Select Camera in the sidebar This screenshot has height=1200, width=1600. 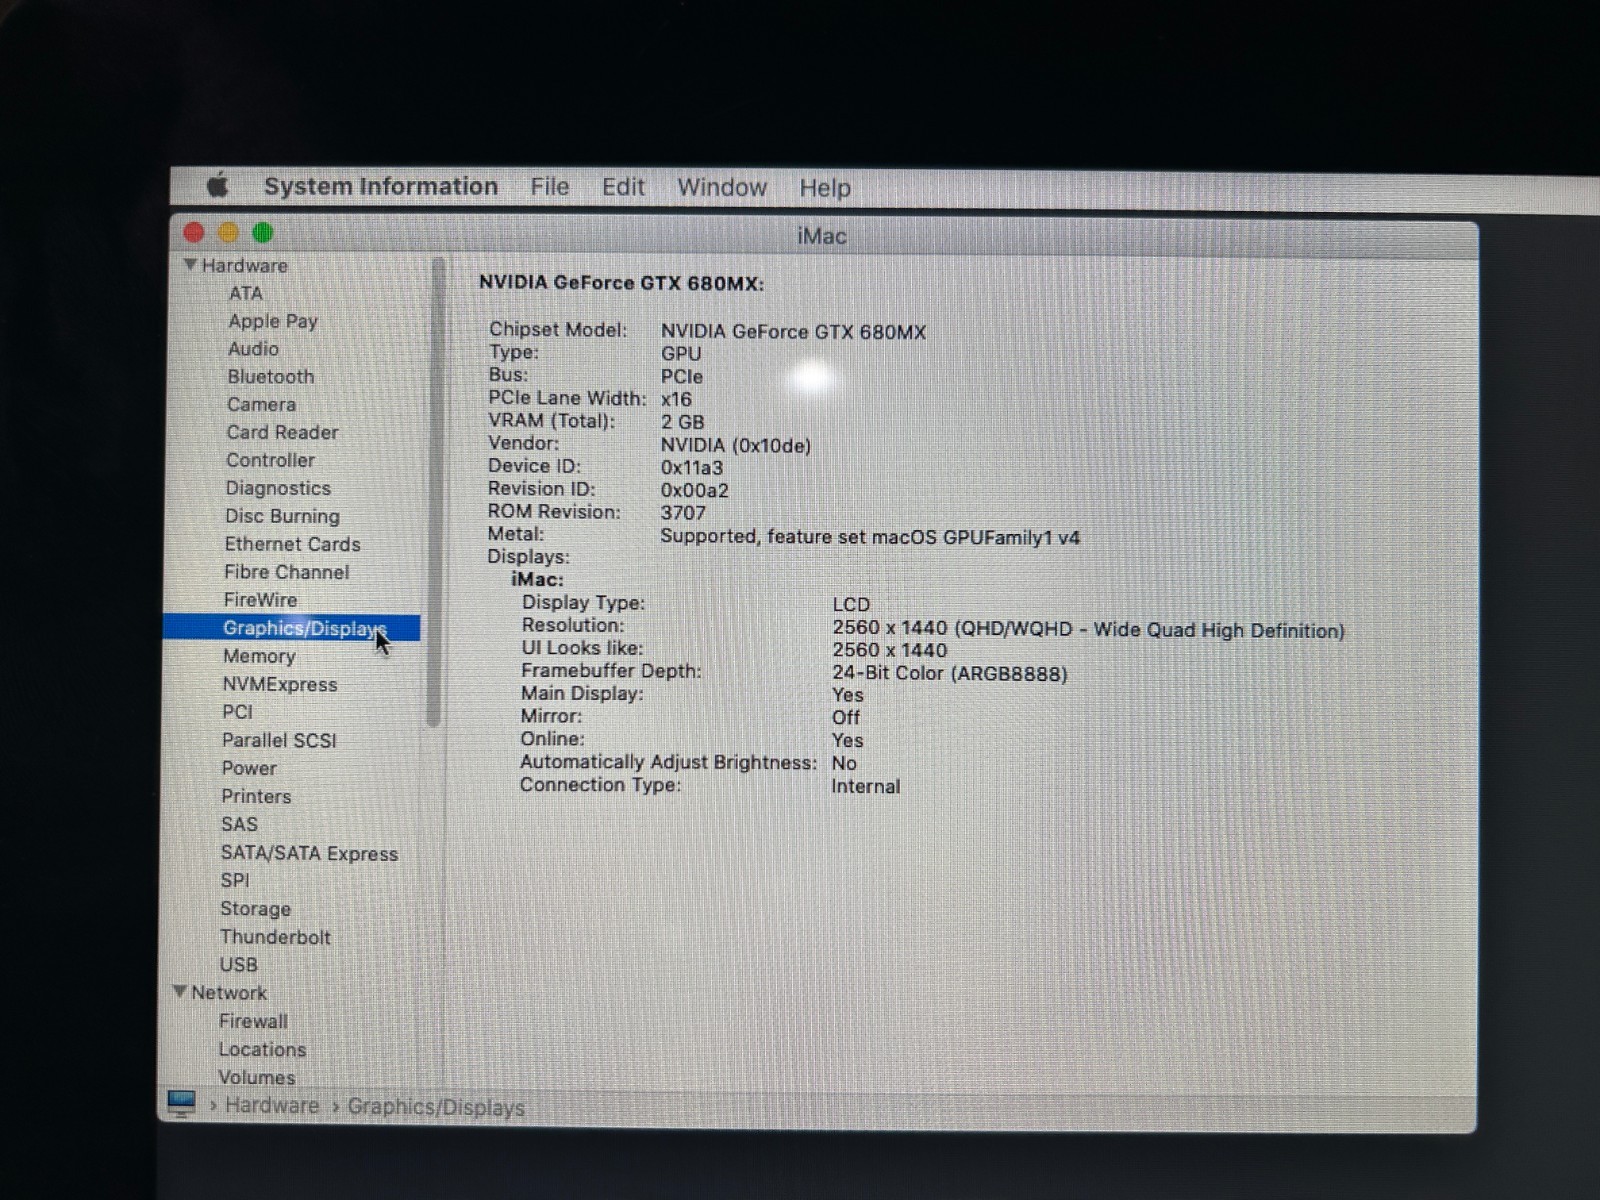pos(261,405)
